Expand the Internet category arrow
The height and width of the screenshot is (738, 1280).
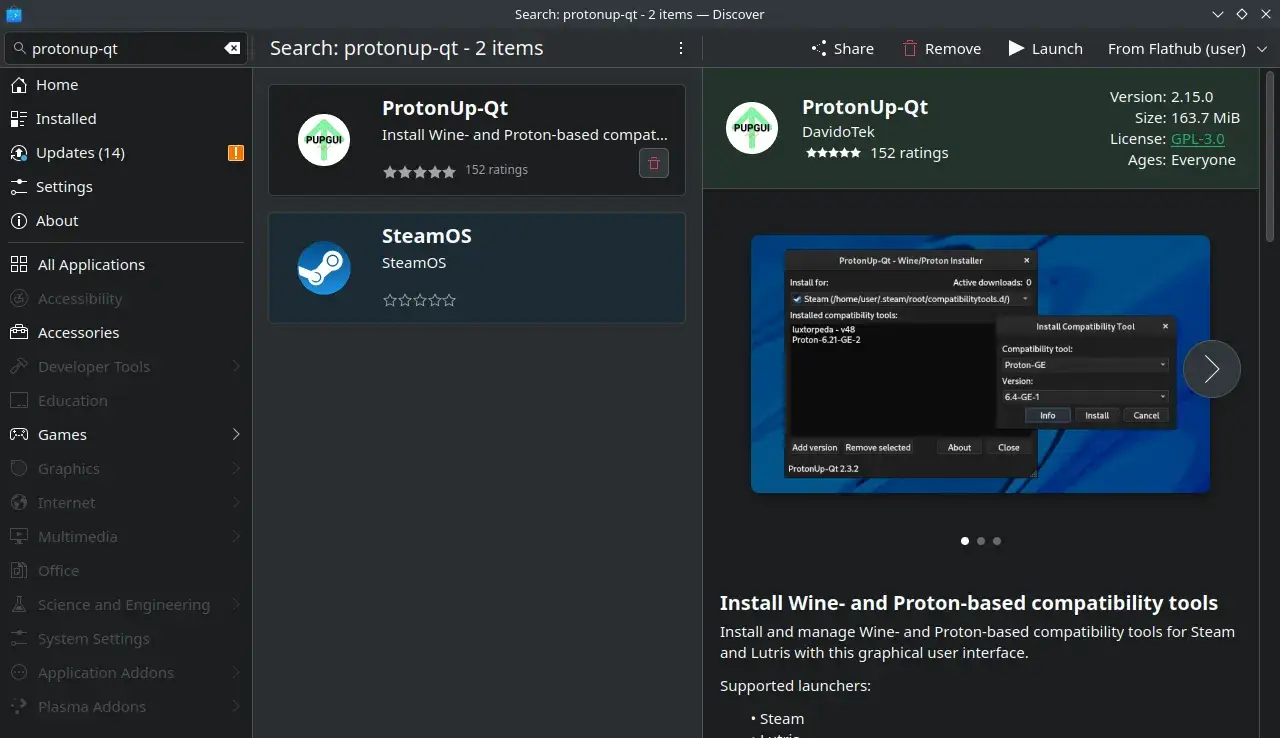236,503
